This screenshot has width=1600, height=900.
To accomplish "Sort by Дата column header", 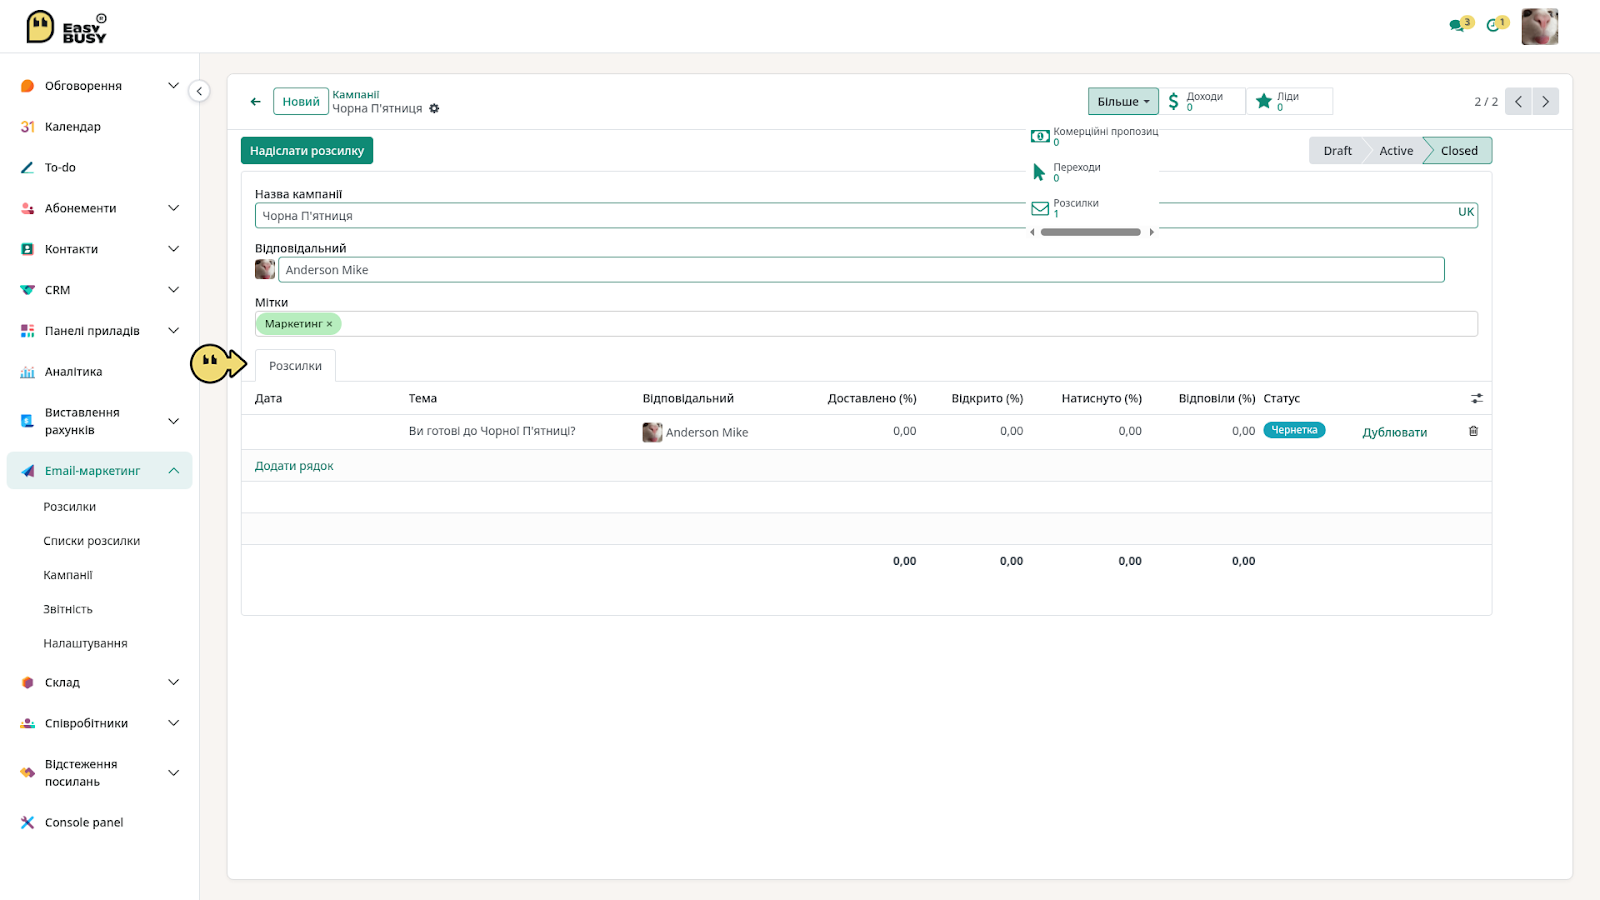I will coord(268,398).
